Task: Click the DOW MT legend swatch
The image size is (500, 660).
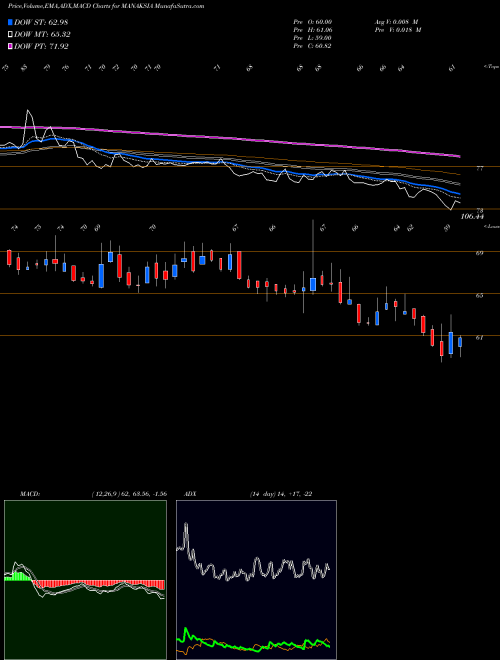Action: (10, 35)
